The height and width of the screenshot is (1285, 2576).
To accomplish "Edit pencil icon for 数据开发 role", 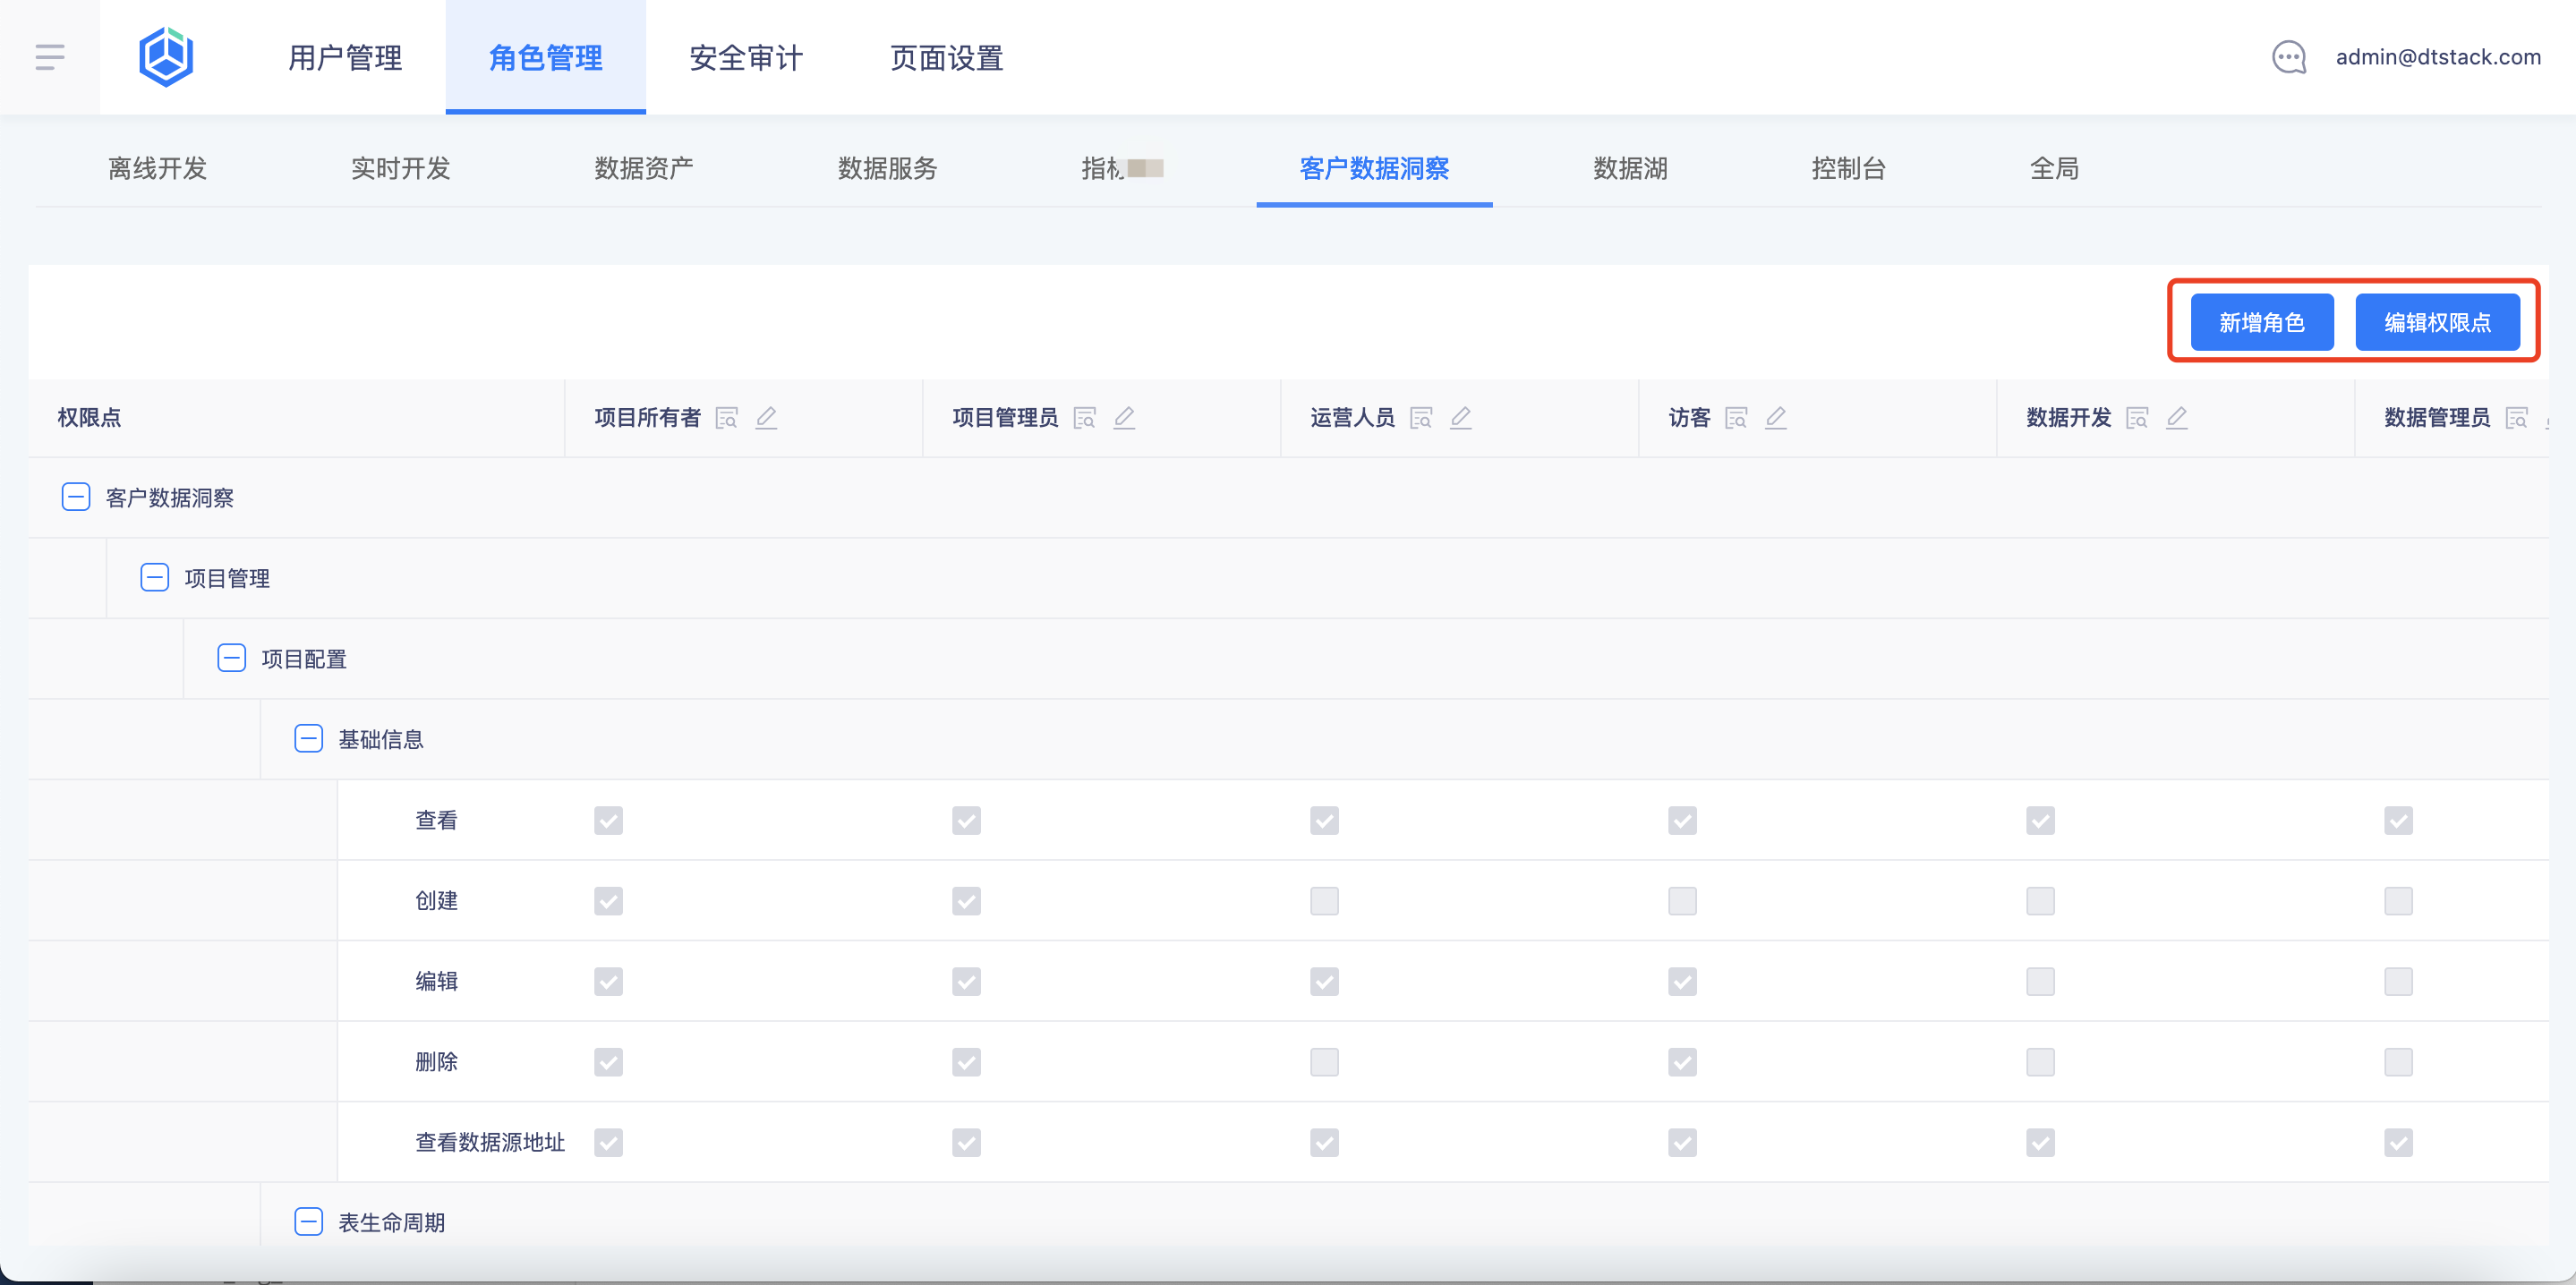I will pyautogui.click(x=2177, y=418).
